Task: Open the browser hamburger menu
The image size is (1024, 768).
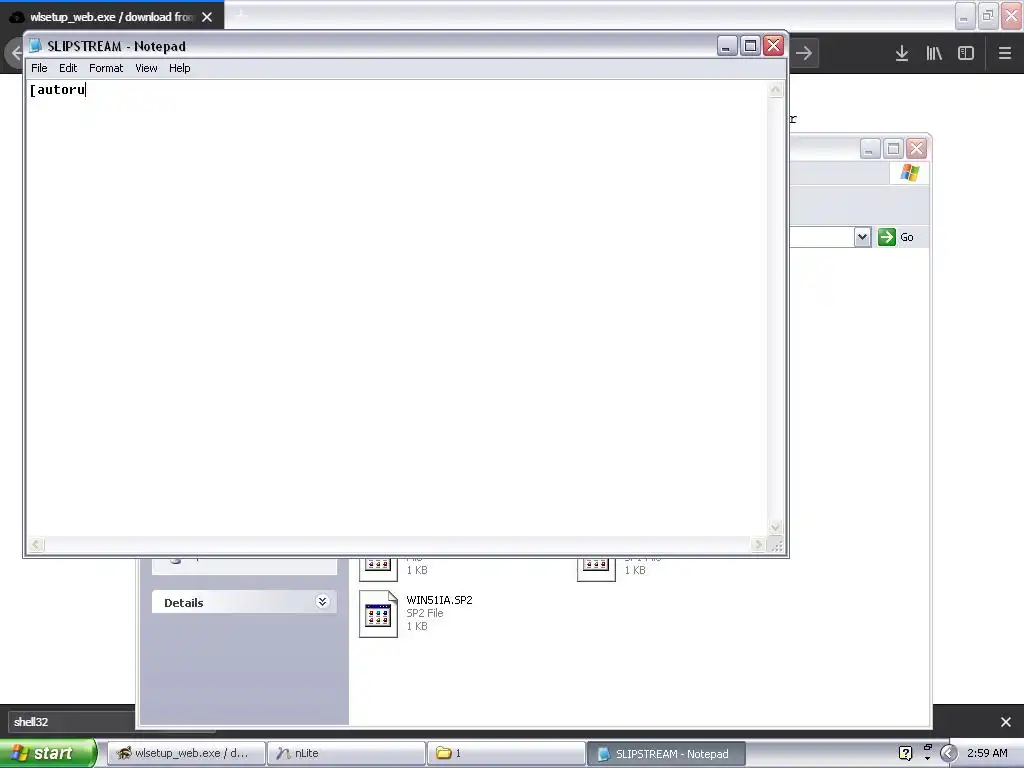Action: 1005,53
